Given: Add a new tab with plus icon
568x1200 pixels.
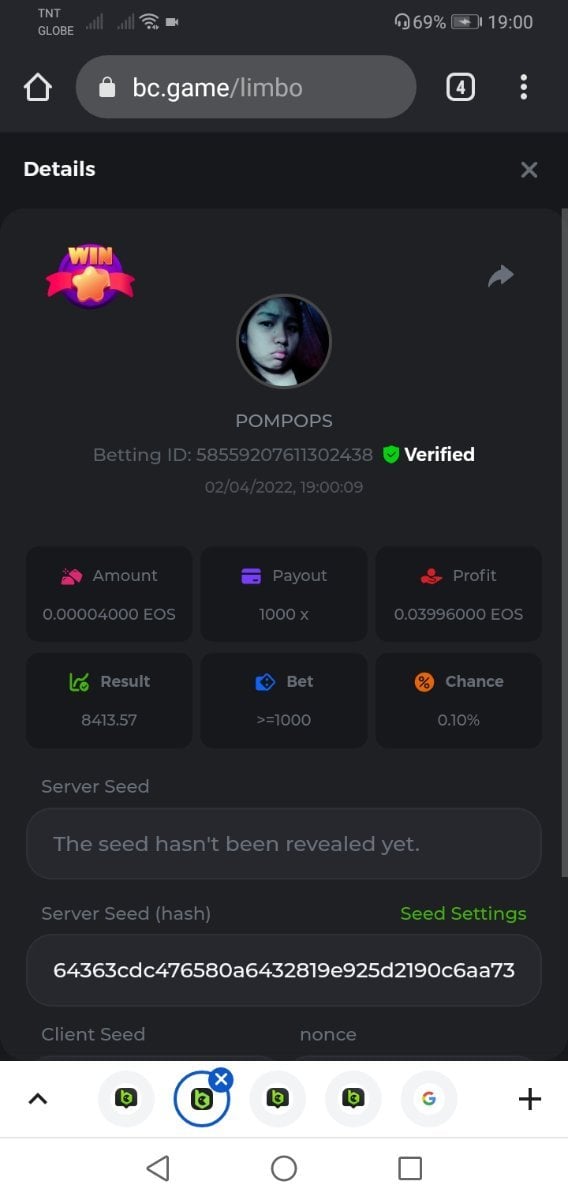Looking at the screenshot, I should 530,1099.
